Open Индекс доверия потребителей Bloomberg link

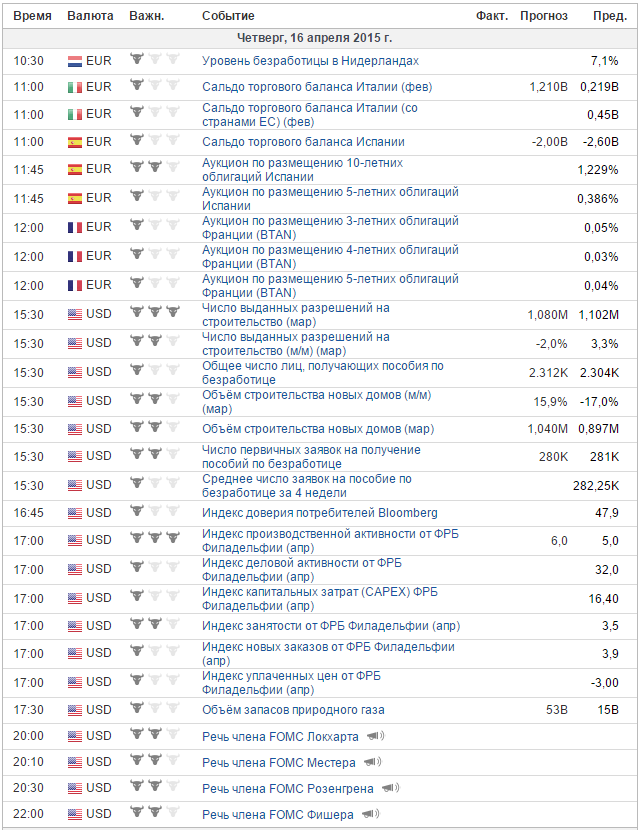(320, 513)
